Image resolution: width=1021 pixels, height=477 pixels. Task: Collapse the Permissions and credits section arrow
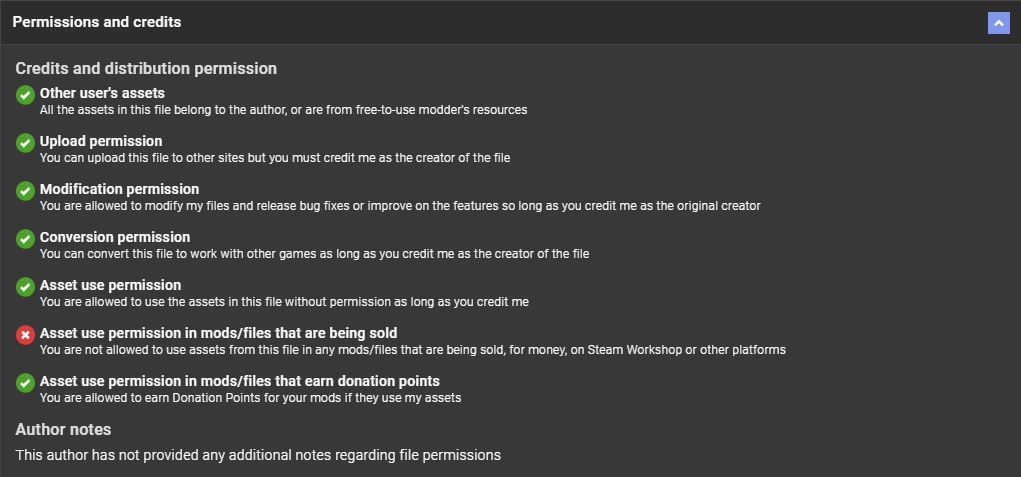point(998,23)
